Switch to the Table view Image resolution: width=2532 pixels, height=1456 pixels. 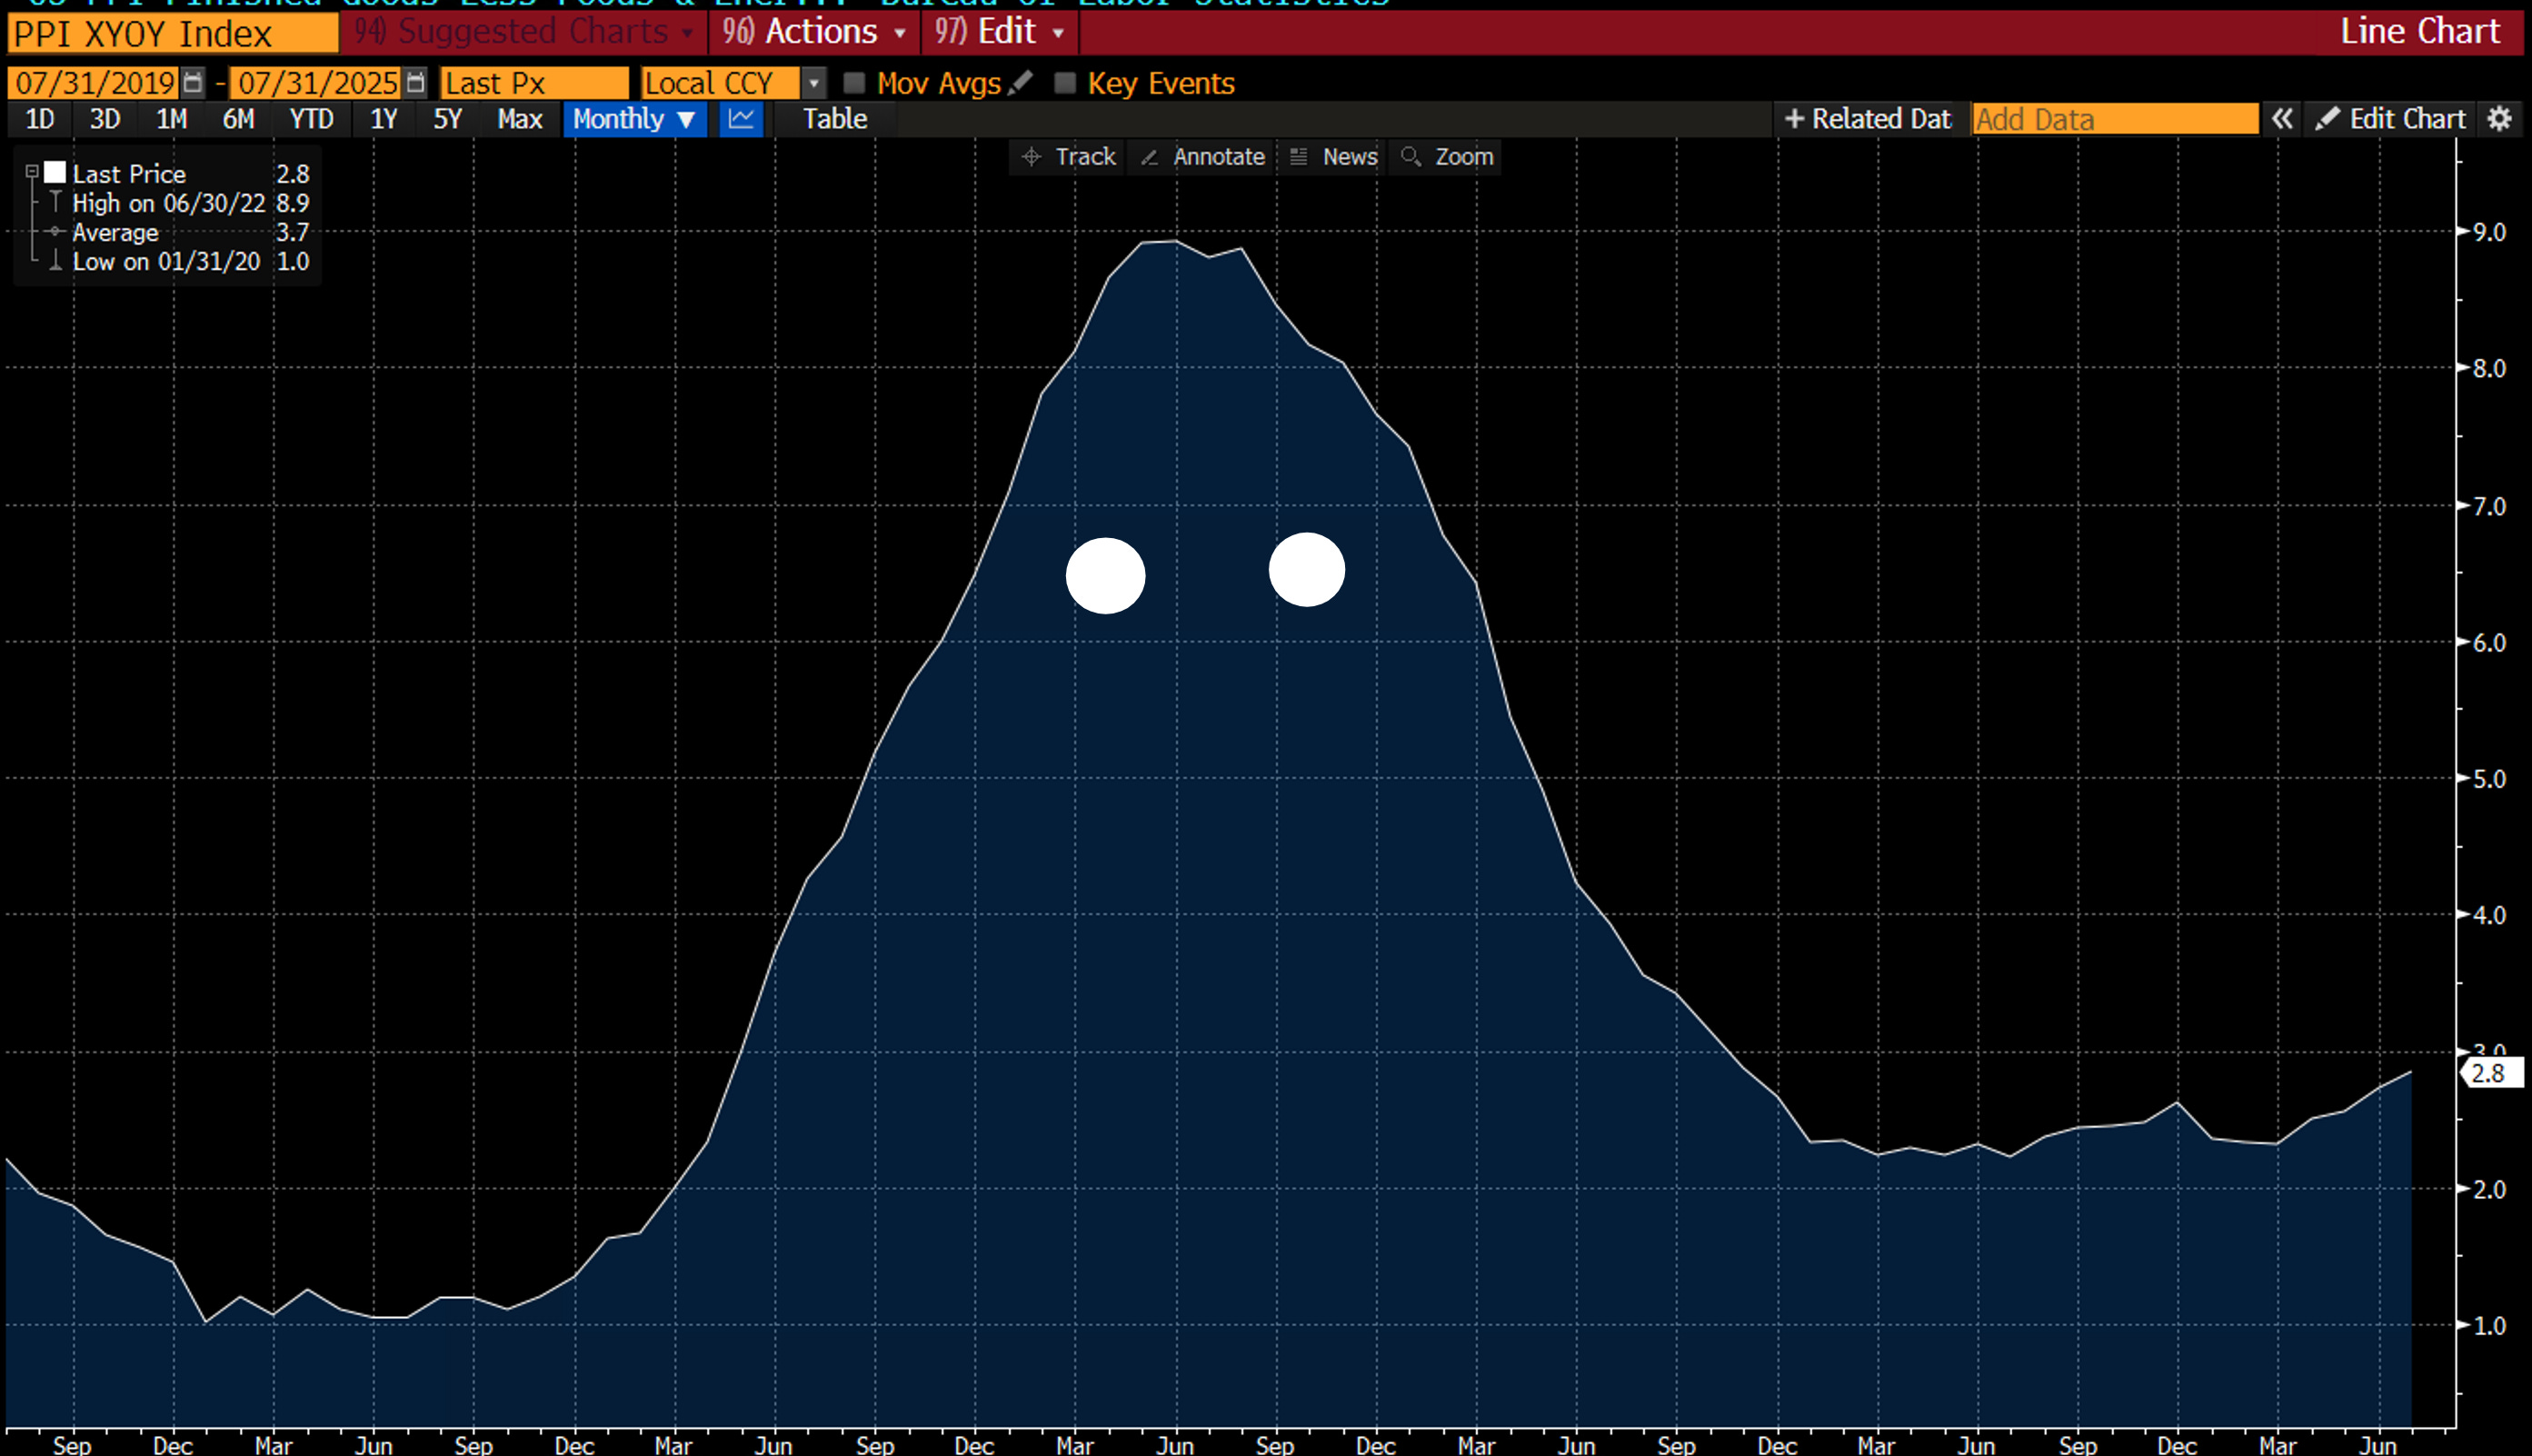coord(834,119)
